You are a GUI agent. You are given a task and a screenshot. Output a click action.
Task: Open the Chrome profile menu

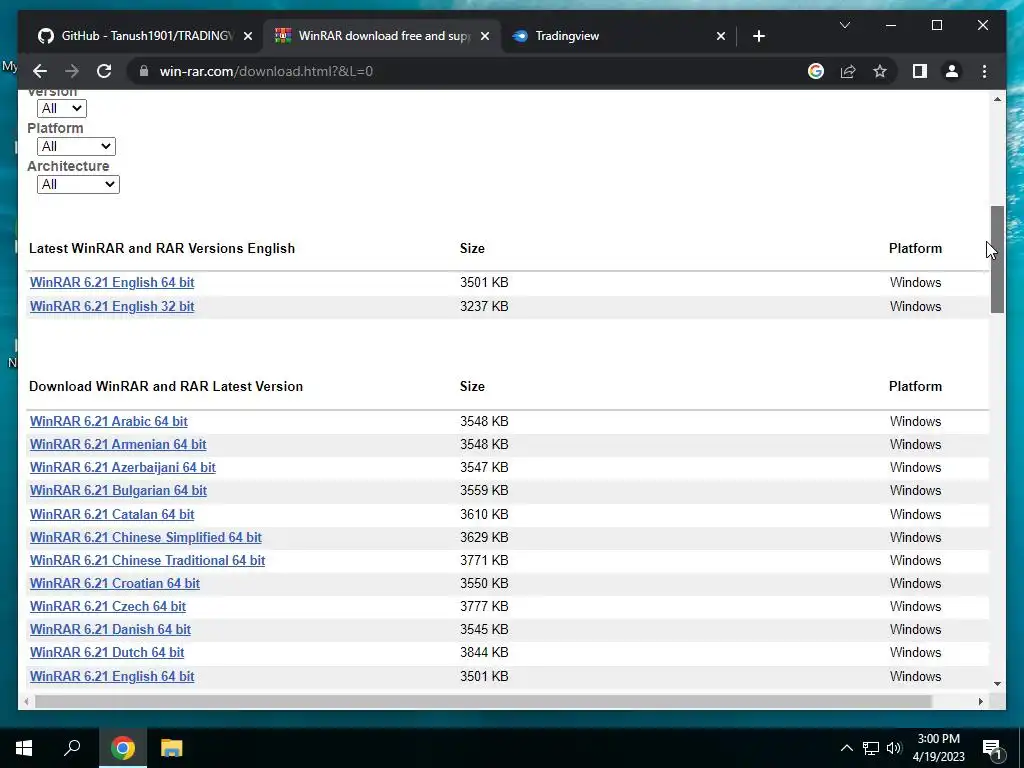point(952,71)
